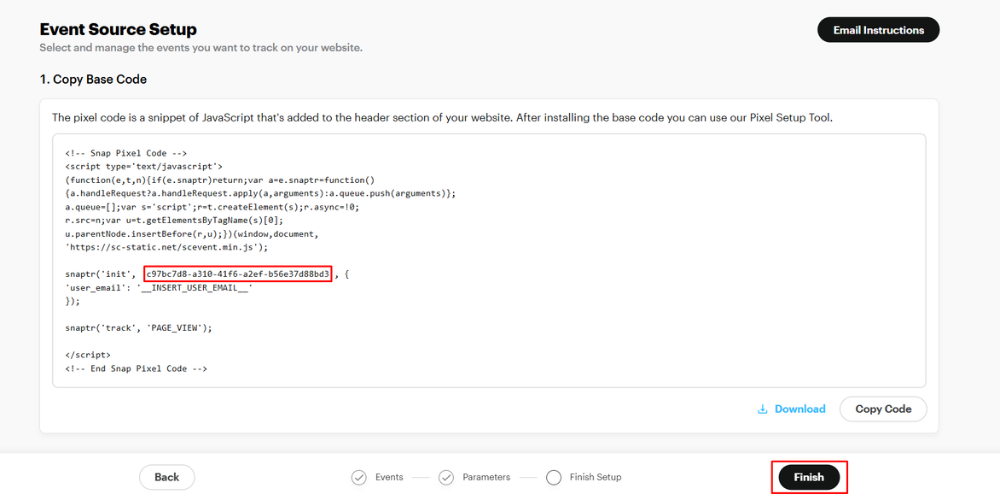
Task: Copy the pixel code with Copy Code
Action: [x=883, y=409]
